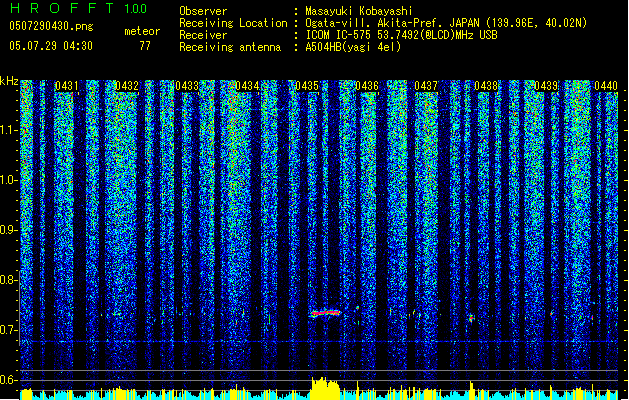629x400 pixels.
Task: Click the 0438 time marker
Action: tap(486, 86)
